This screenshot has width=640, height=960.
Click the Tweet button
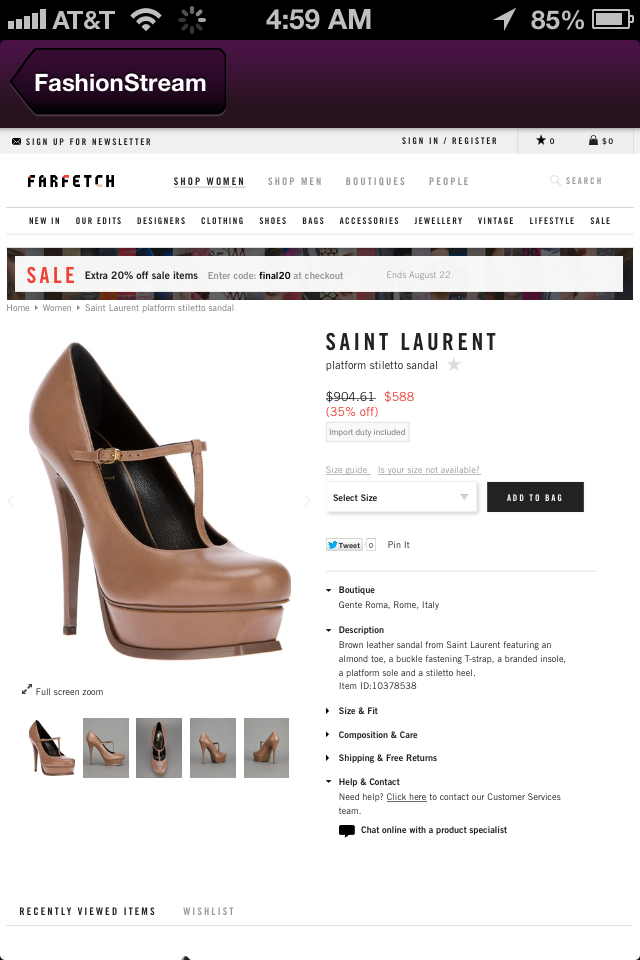344,545
